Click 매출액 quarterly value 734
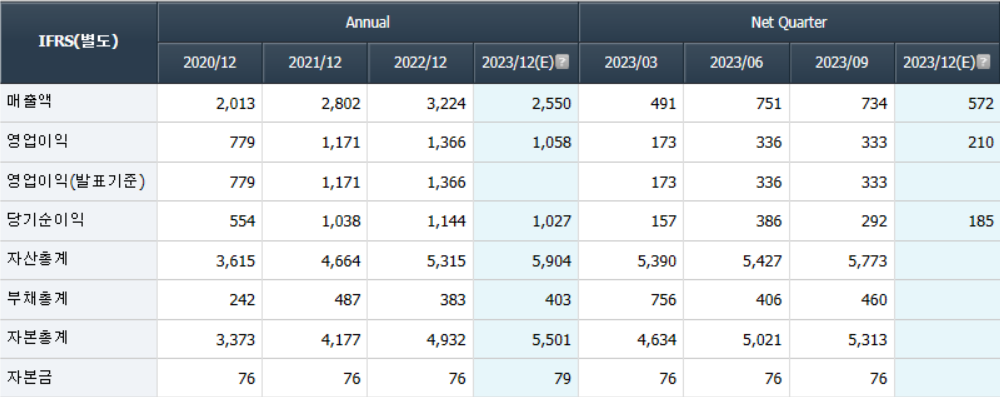Screen dimensions: 1000x397 coord(875,104)
